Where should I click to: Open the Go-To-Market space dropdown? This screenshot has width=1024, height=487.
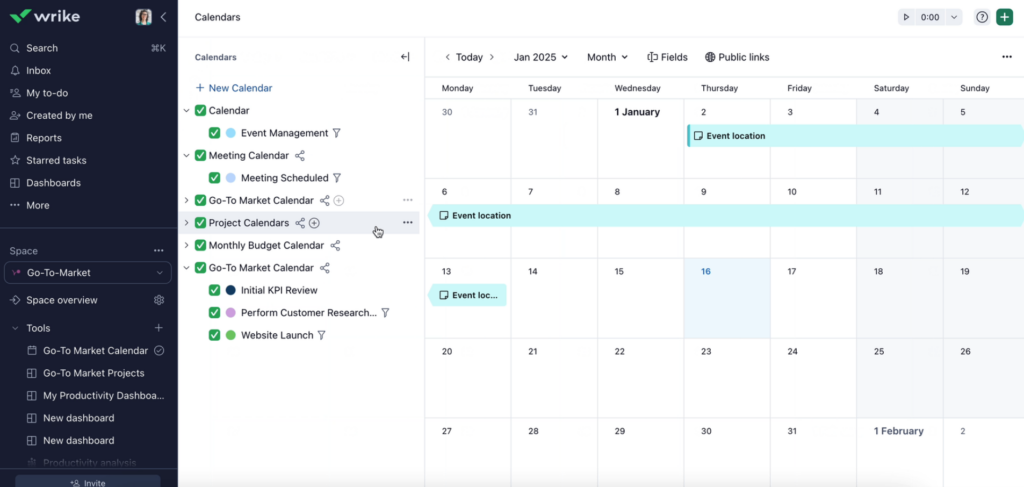[88, 273]
